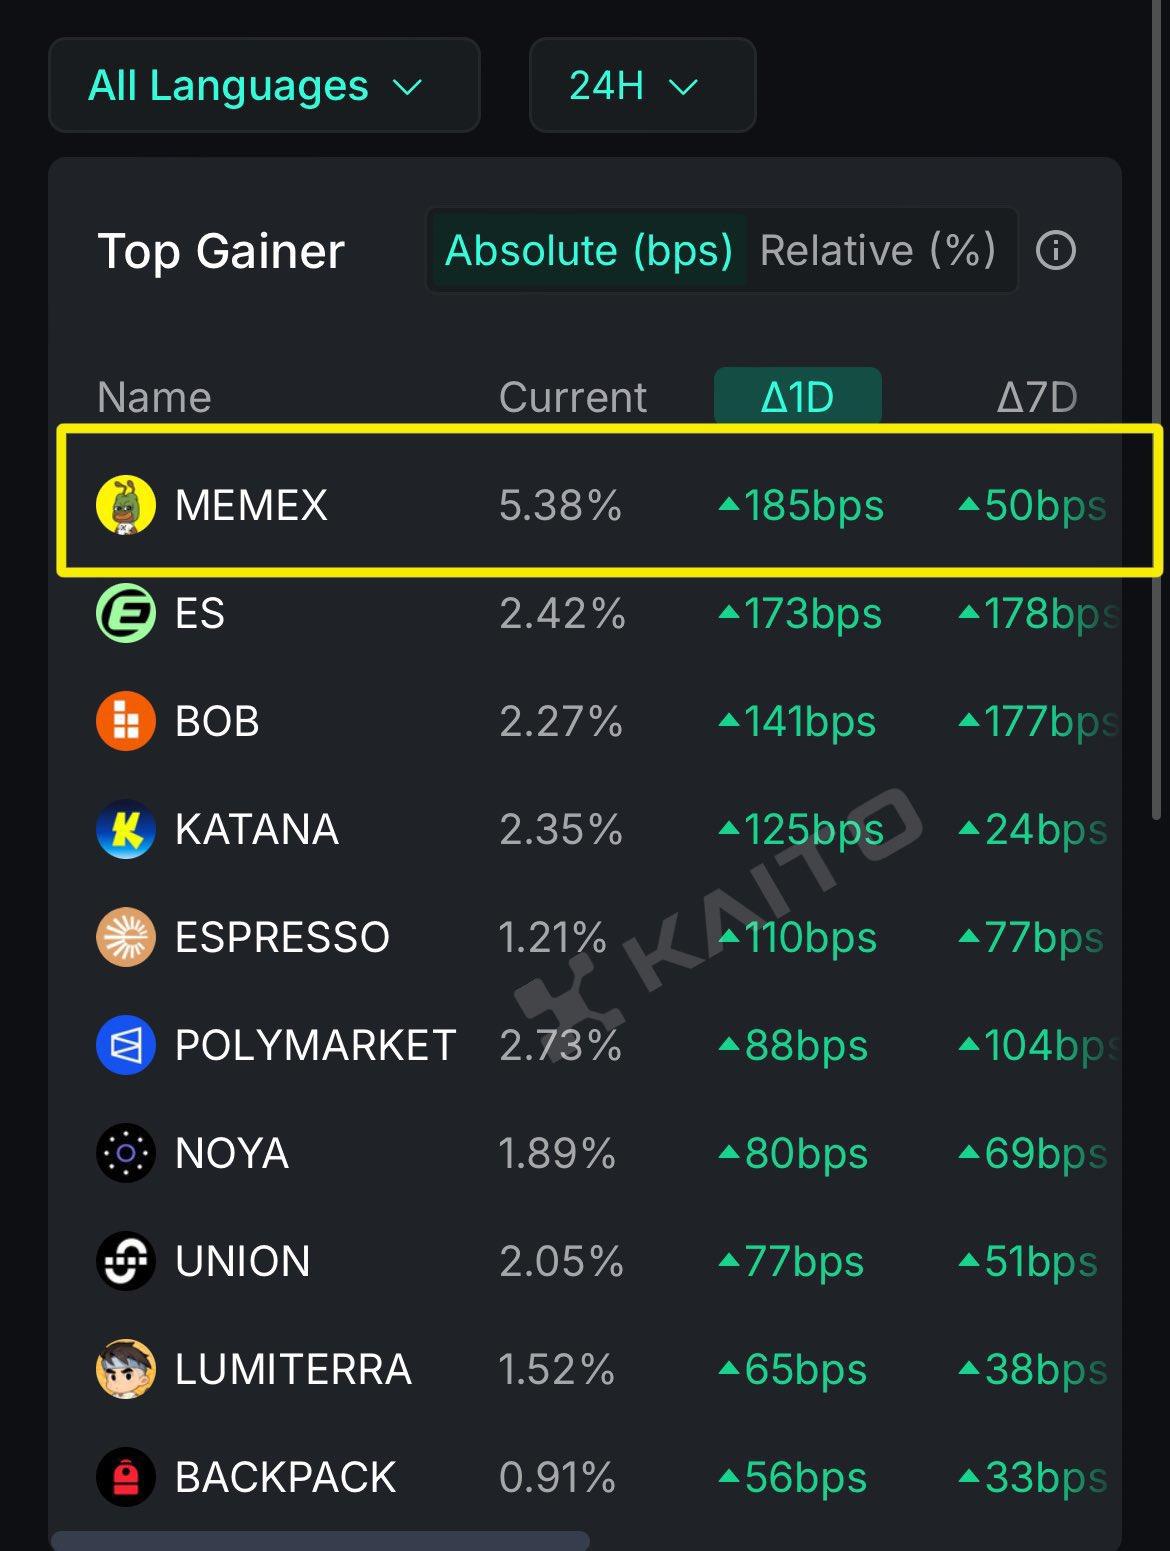Open the All Languages dropdown
Image resolution: width=1170 pixels, height=1551 pixels.
264,86
